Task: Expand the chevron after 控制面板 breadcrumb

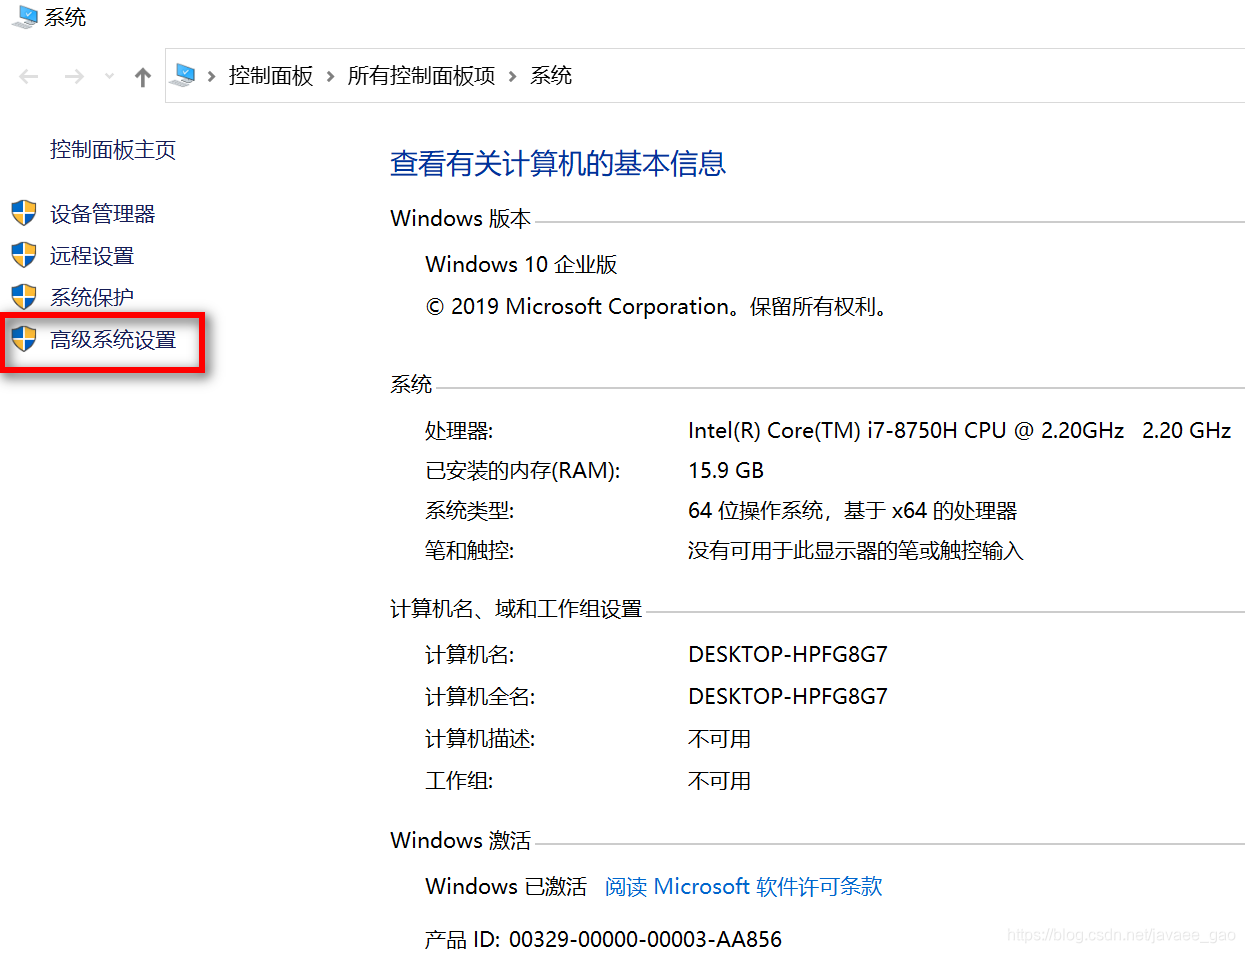Action: (x=330, y=76)
